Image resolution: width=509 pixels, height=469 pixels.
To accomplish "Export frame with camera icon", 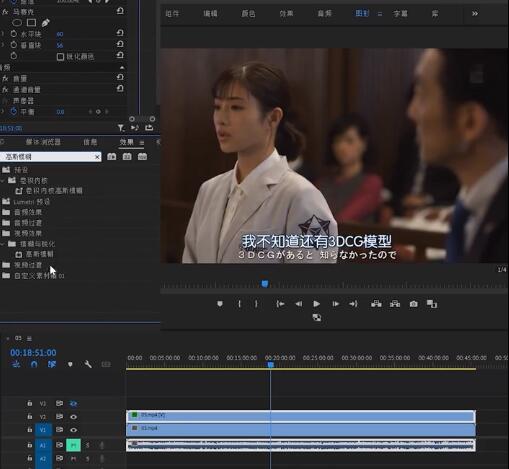I will pyautogui.click(x=414, y=304).
